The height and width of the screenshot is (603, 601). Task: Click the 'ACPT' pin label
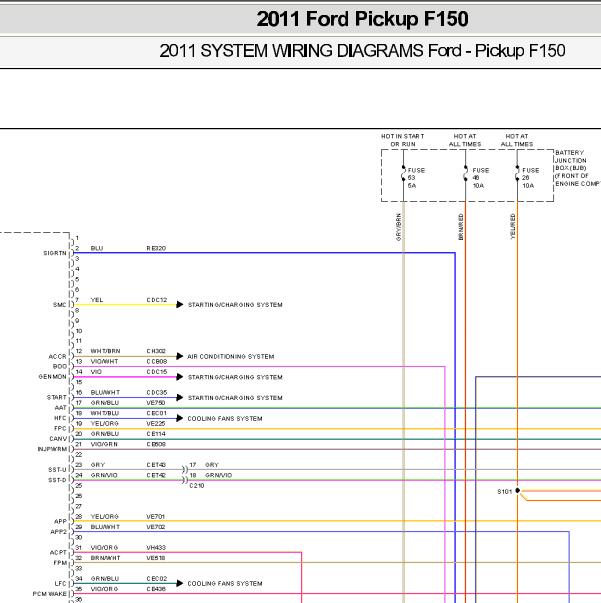(58, 553)
